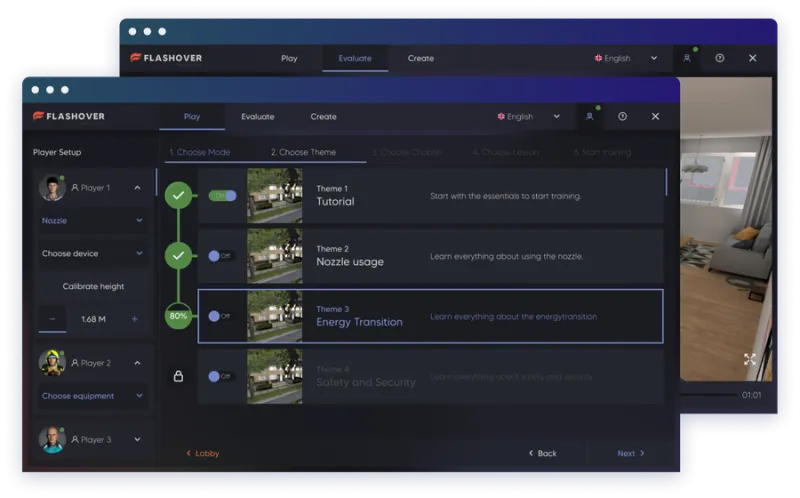Open the Nozzle equipment dropdown
Image resolution: width=800 pixels, height=498 pixels.
(93, 220)
